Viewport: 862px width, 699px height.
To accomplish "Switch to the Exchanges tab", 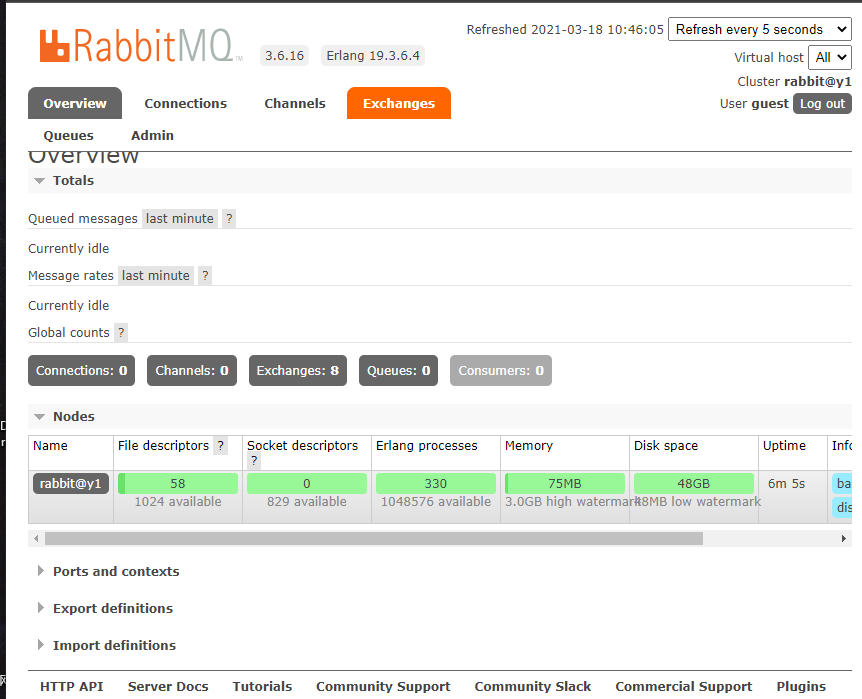I will coord(399,103).
